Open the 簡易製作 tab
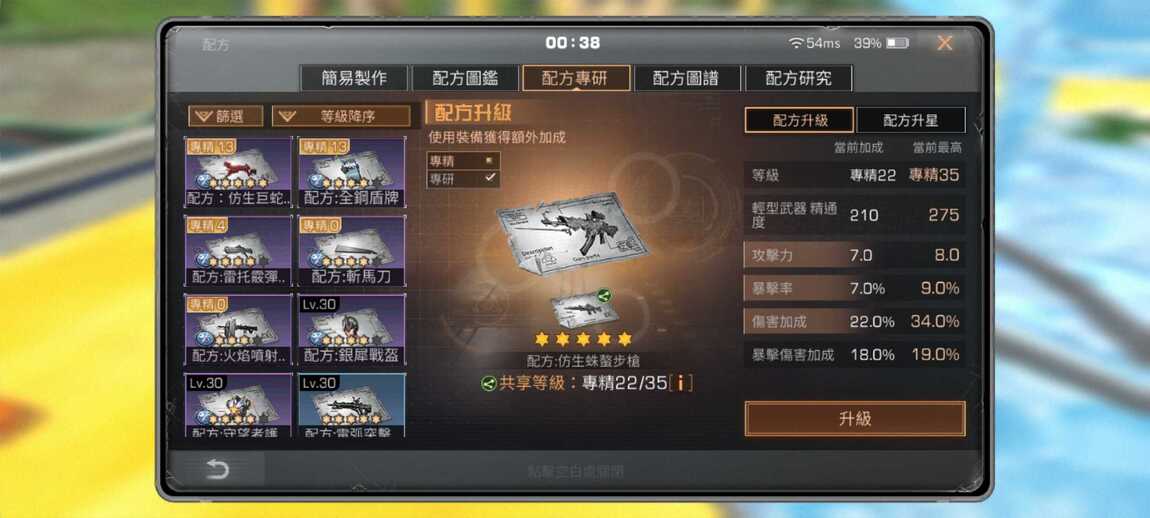The width and height of the screenshot is (1150, 518). [354, 78]
